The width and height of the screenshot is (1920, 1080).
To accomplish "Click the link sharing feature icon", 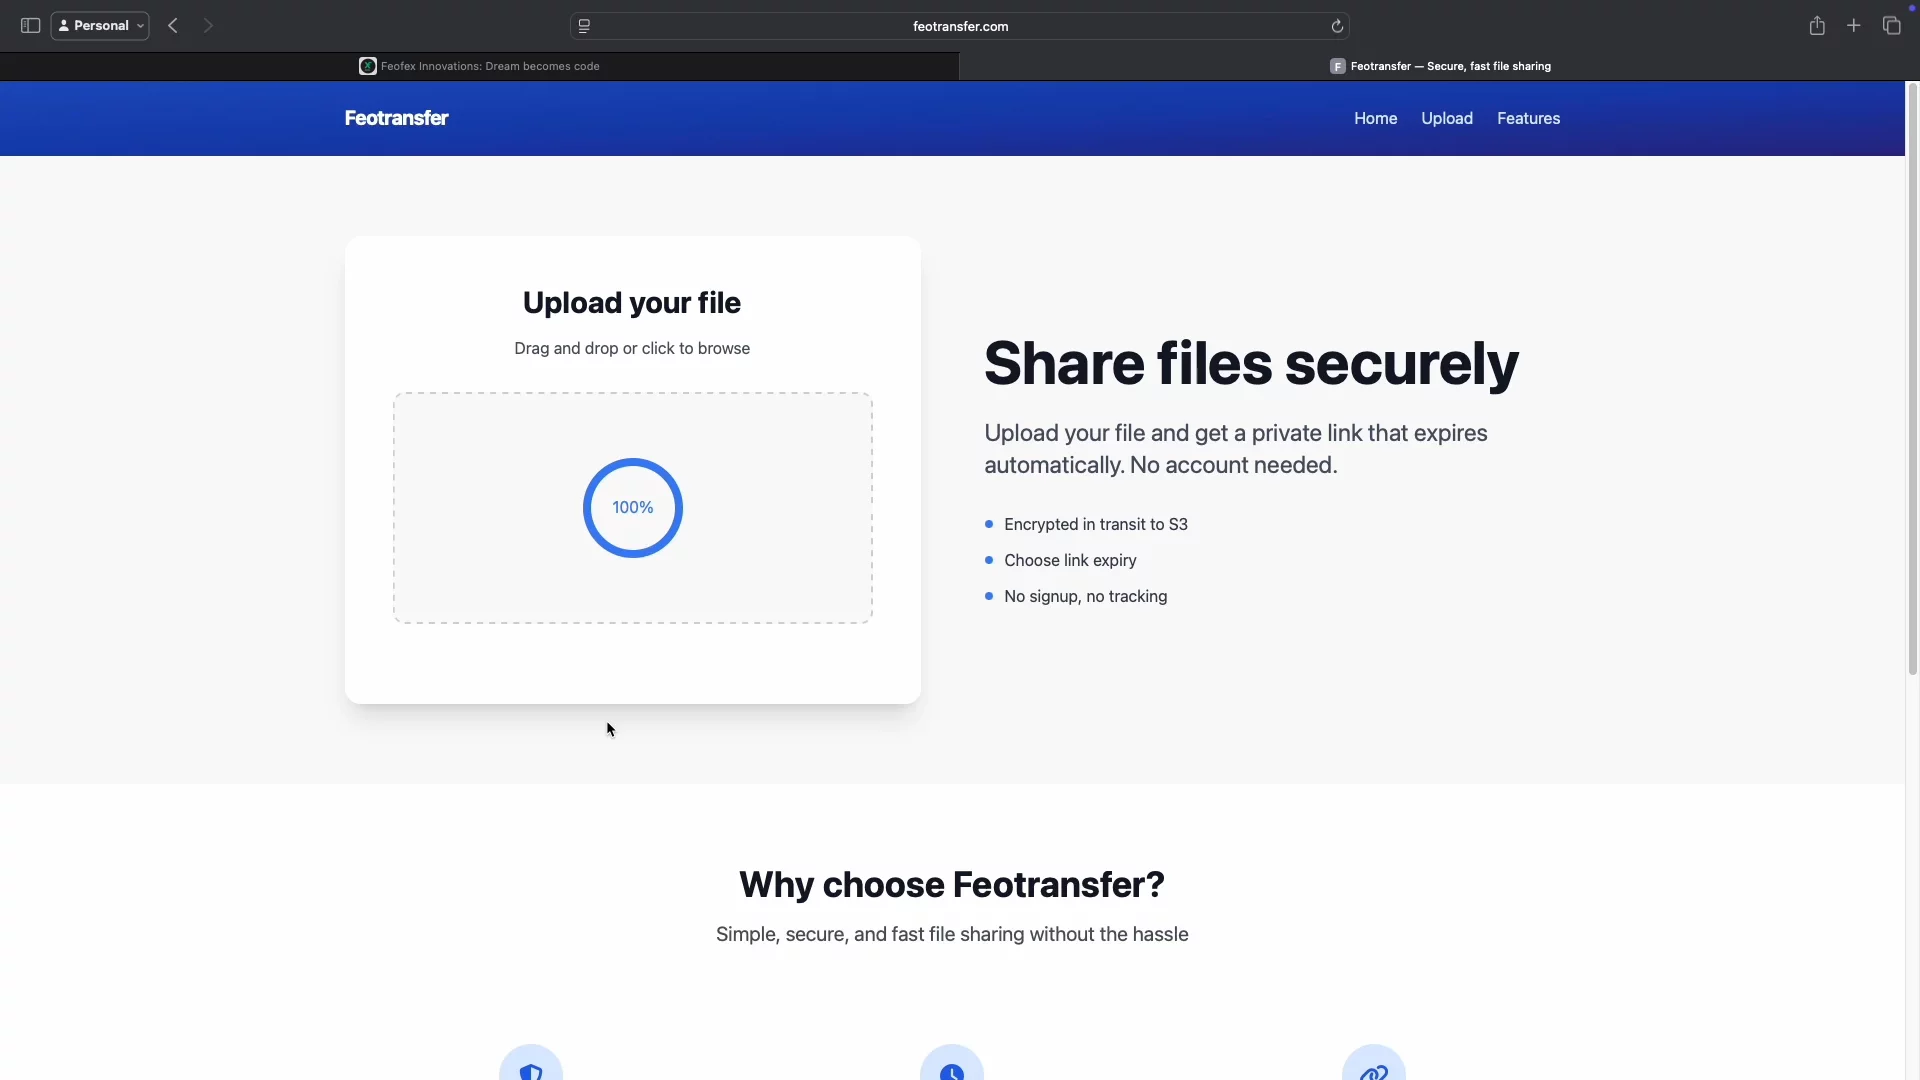I will pyautogui.click(x=1373, y=1070).
